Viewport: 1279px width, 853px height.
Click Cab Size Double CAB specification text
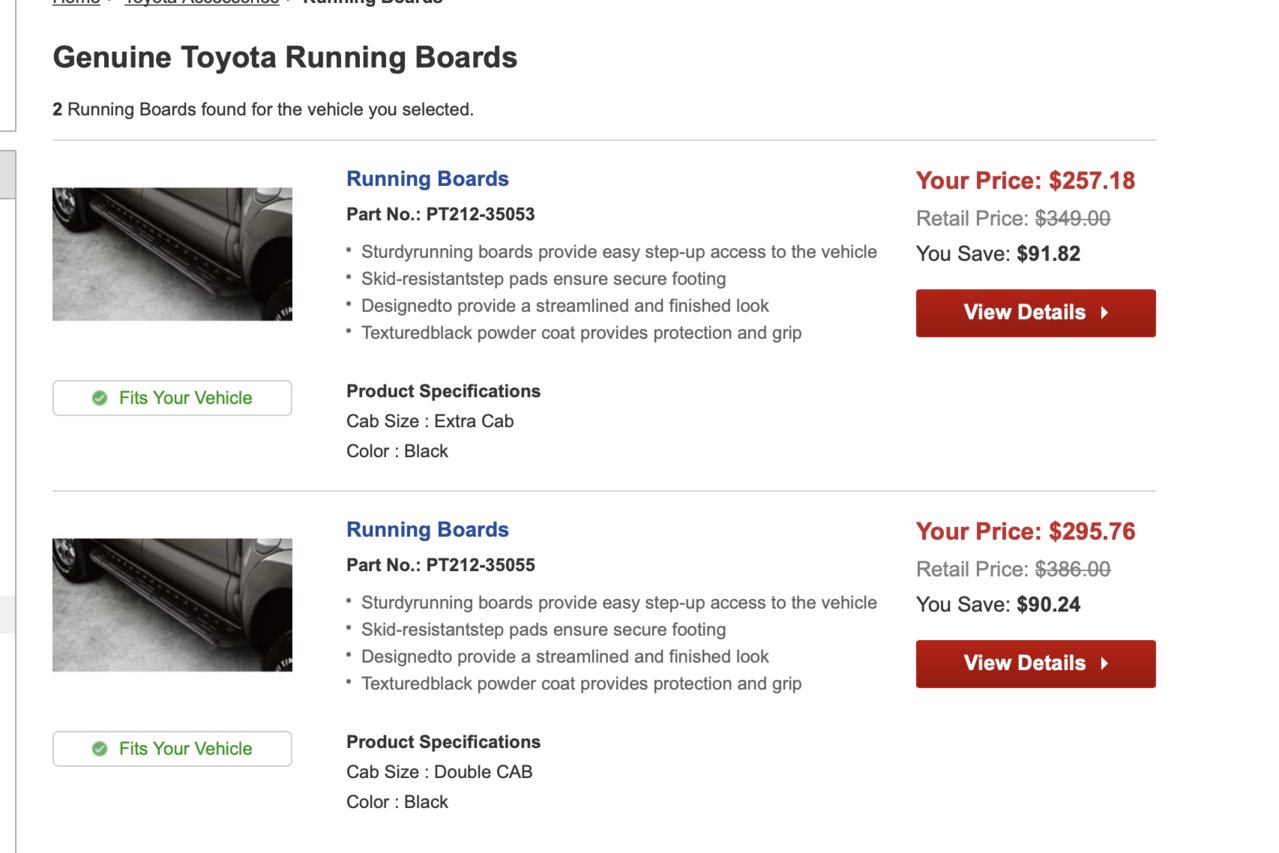pyautogui.click(x=439, y=772)
